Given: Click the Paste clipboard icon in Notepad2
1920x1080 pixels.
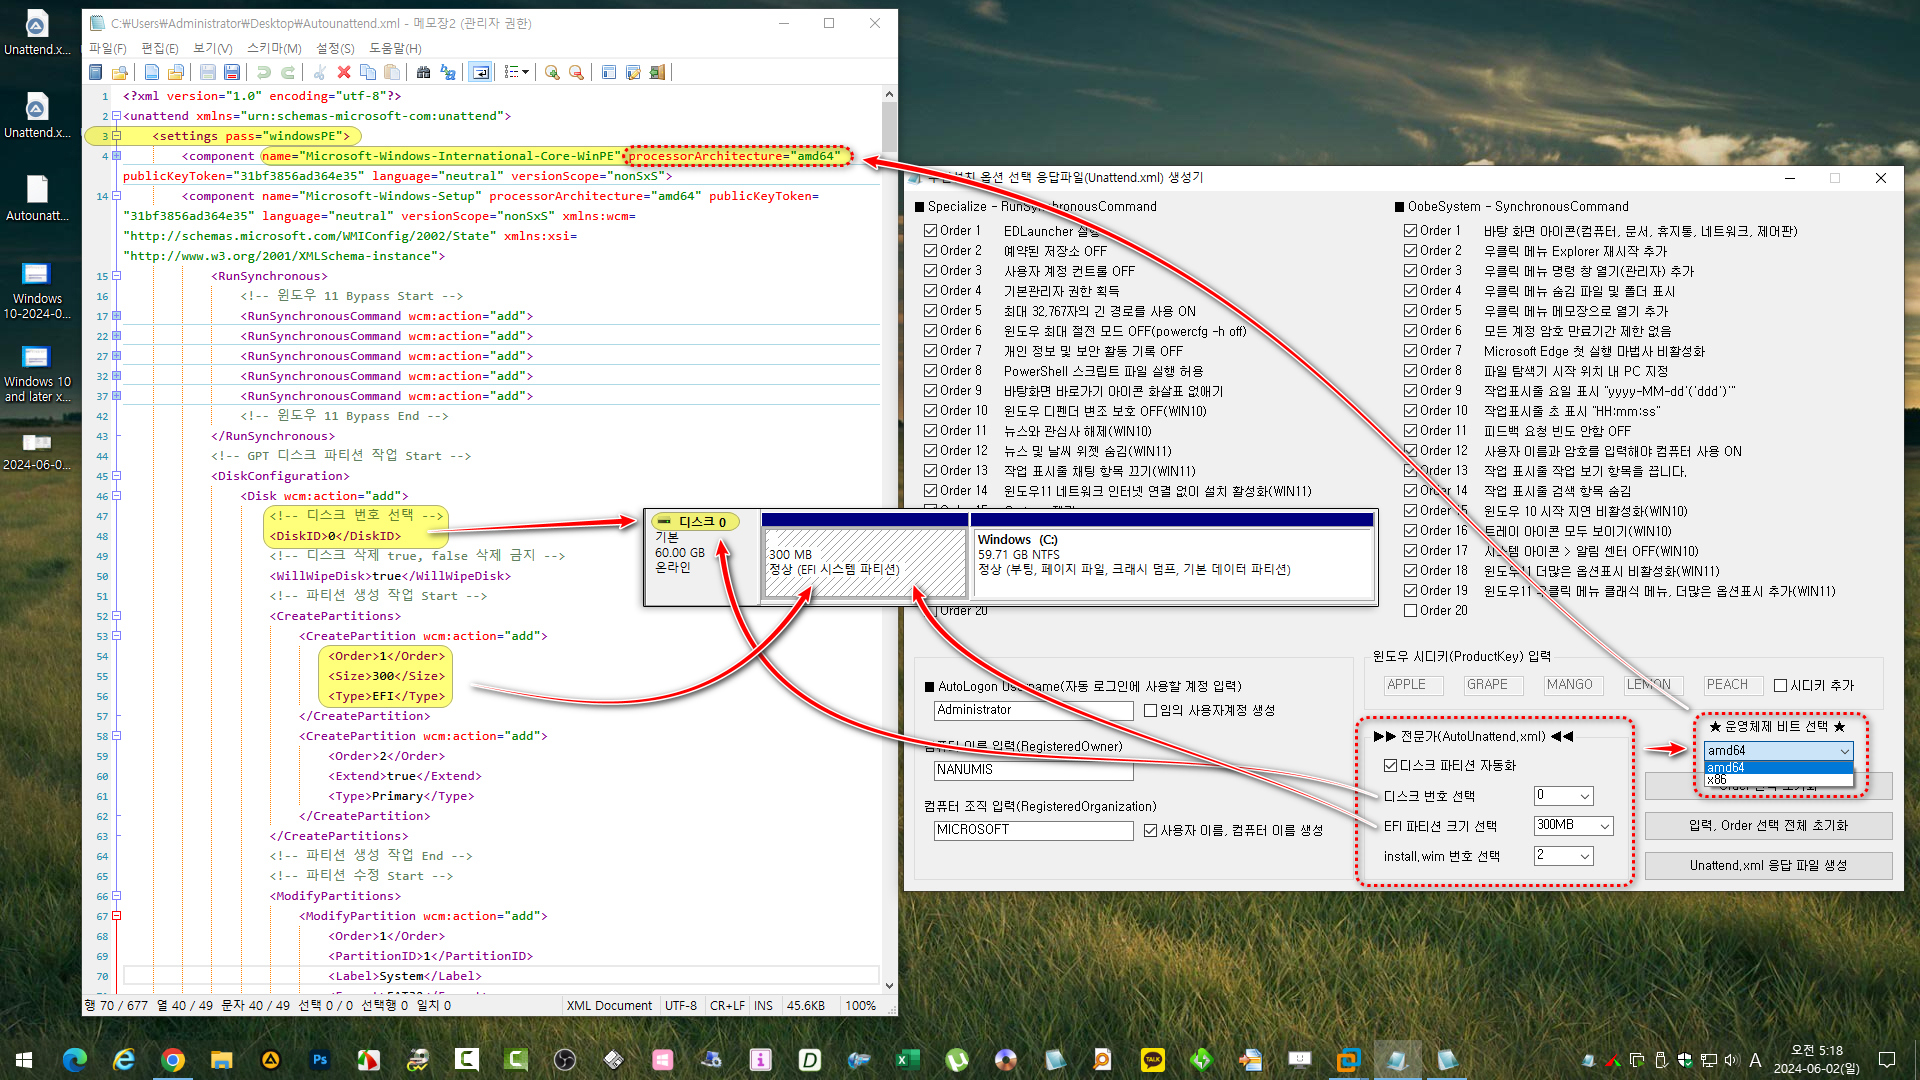Looking at the screenshot, I should point(393,72).
